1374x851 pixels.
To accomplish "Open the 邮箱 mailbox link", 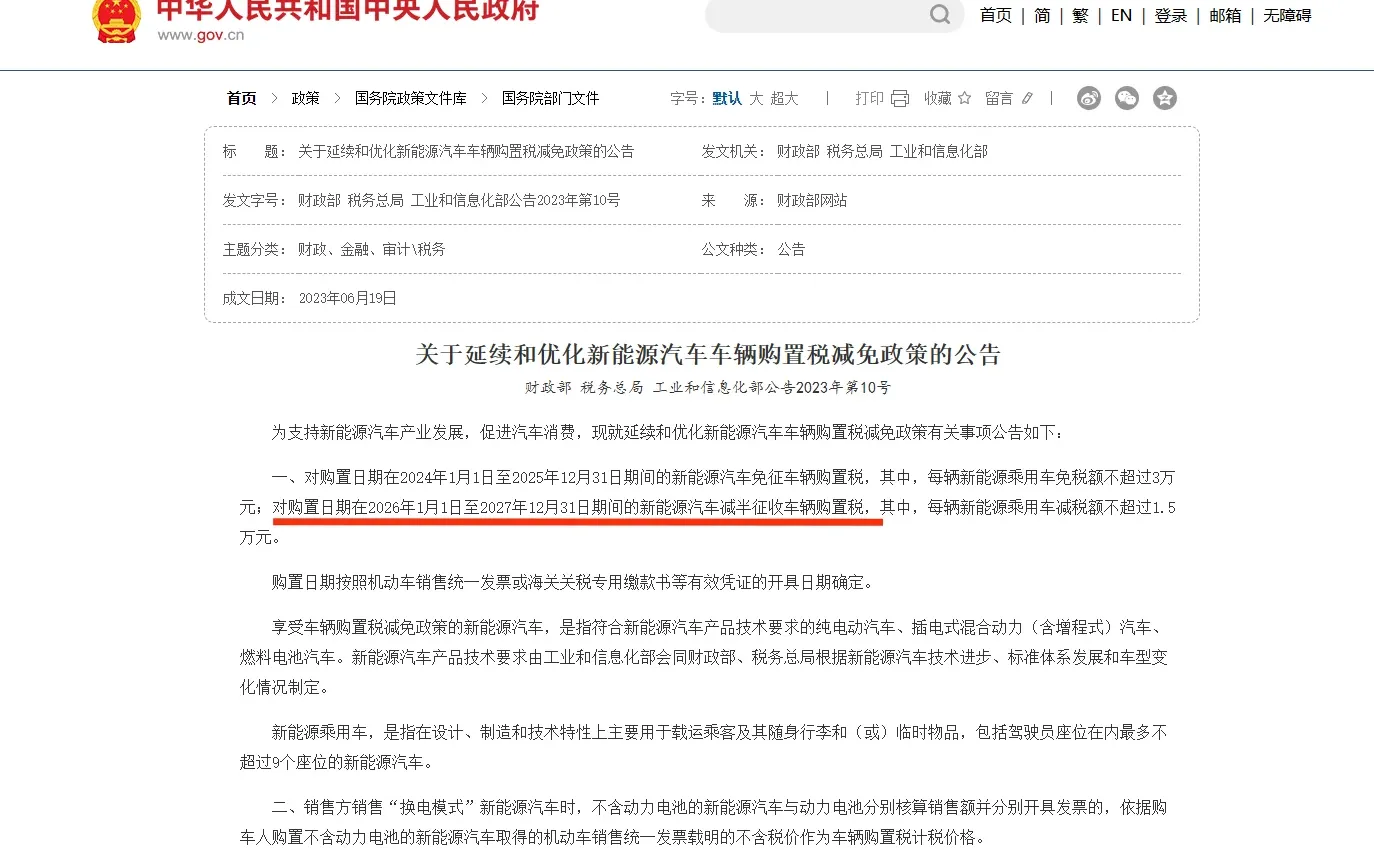I will 1224,15.
